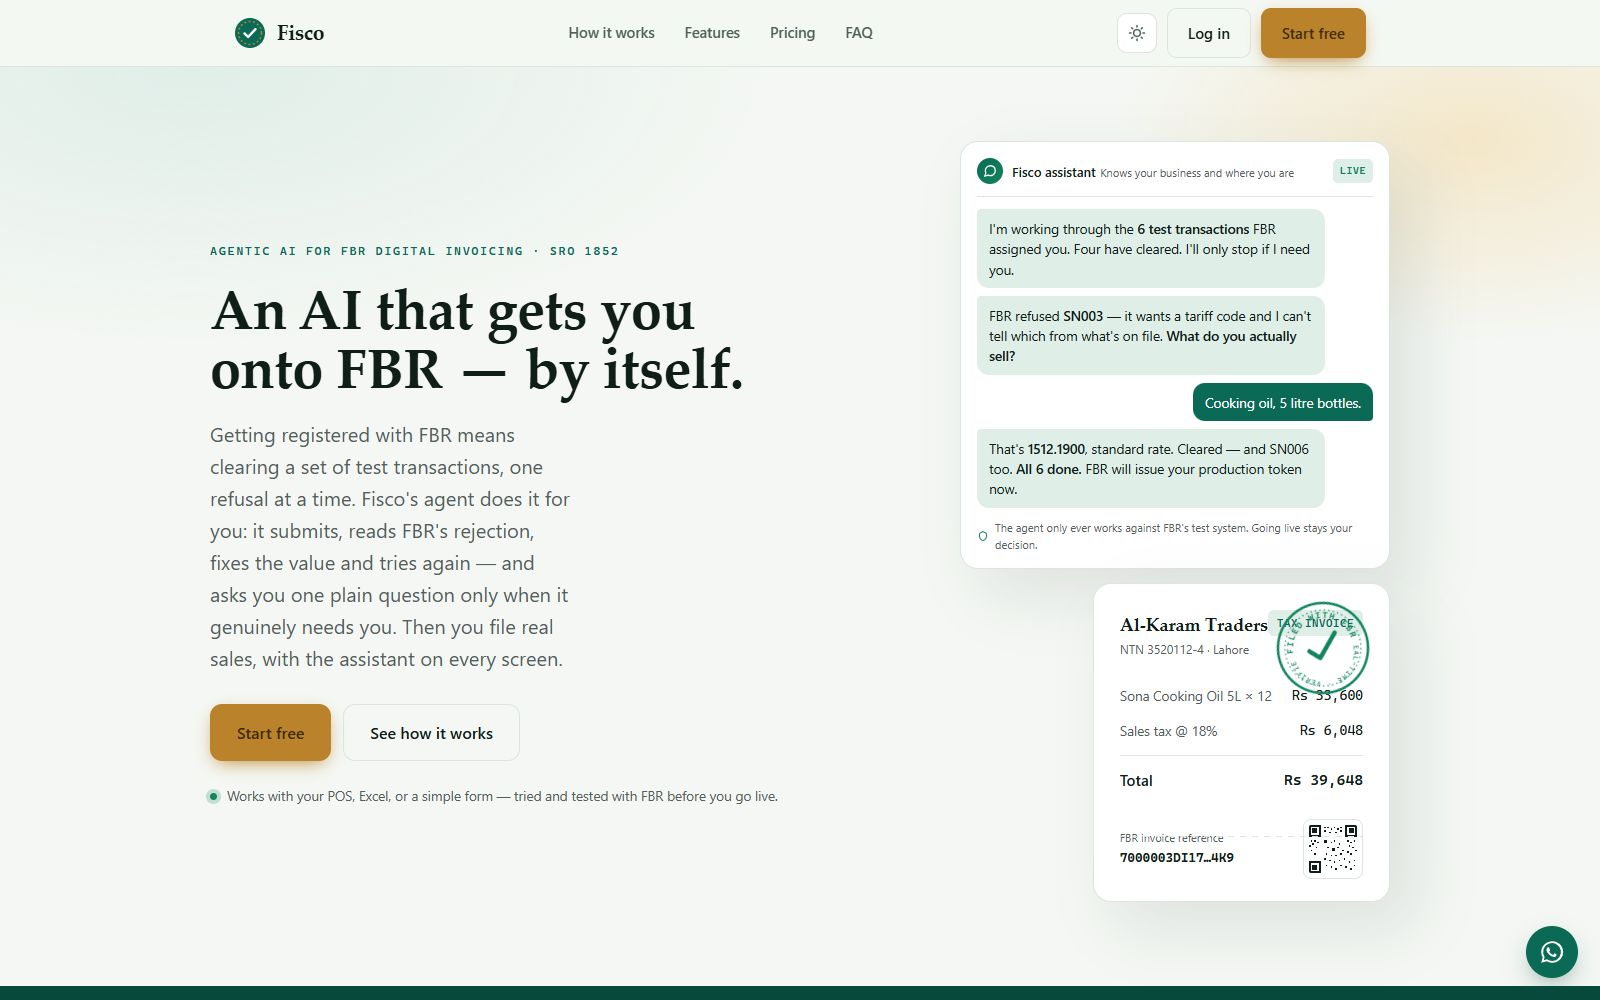Click the LIVE badge in assistant card

(1352, 171)
